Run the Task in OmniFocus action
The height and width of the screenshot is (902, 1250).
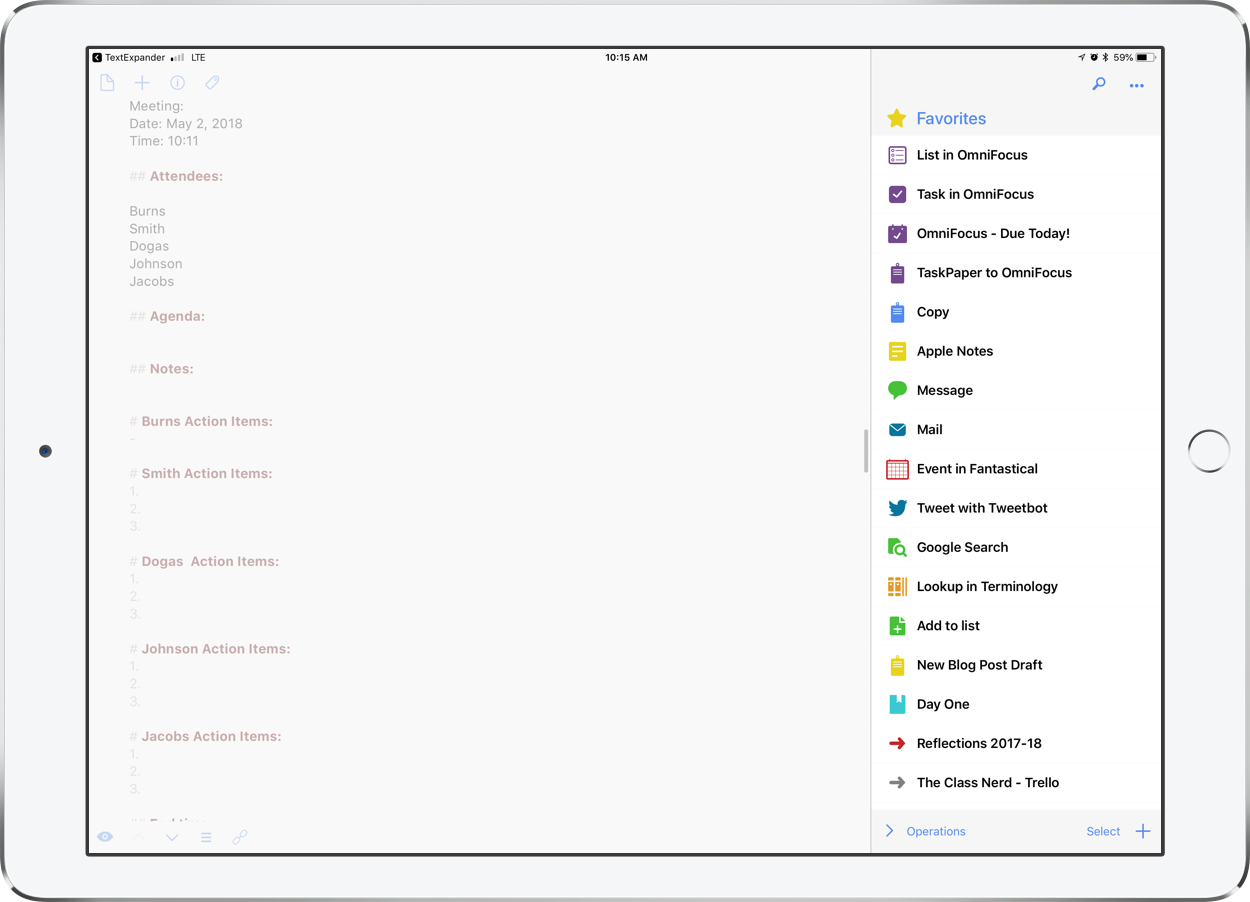[x=1016, y=194]
